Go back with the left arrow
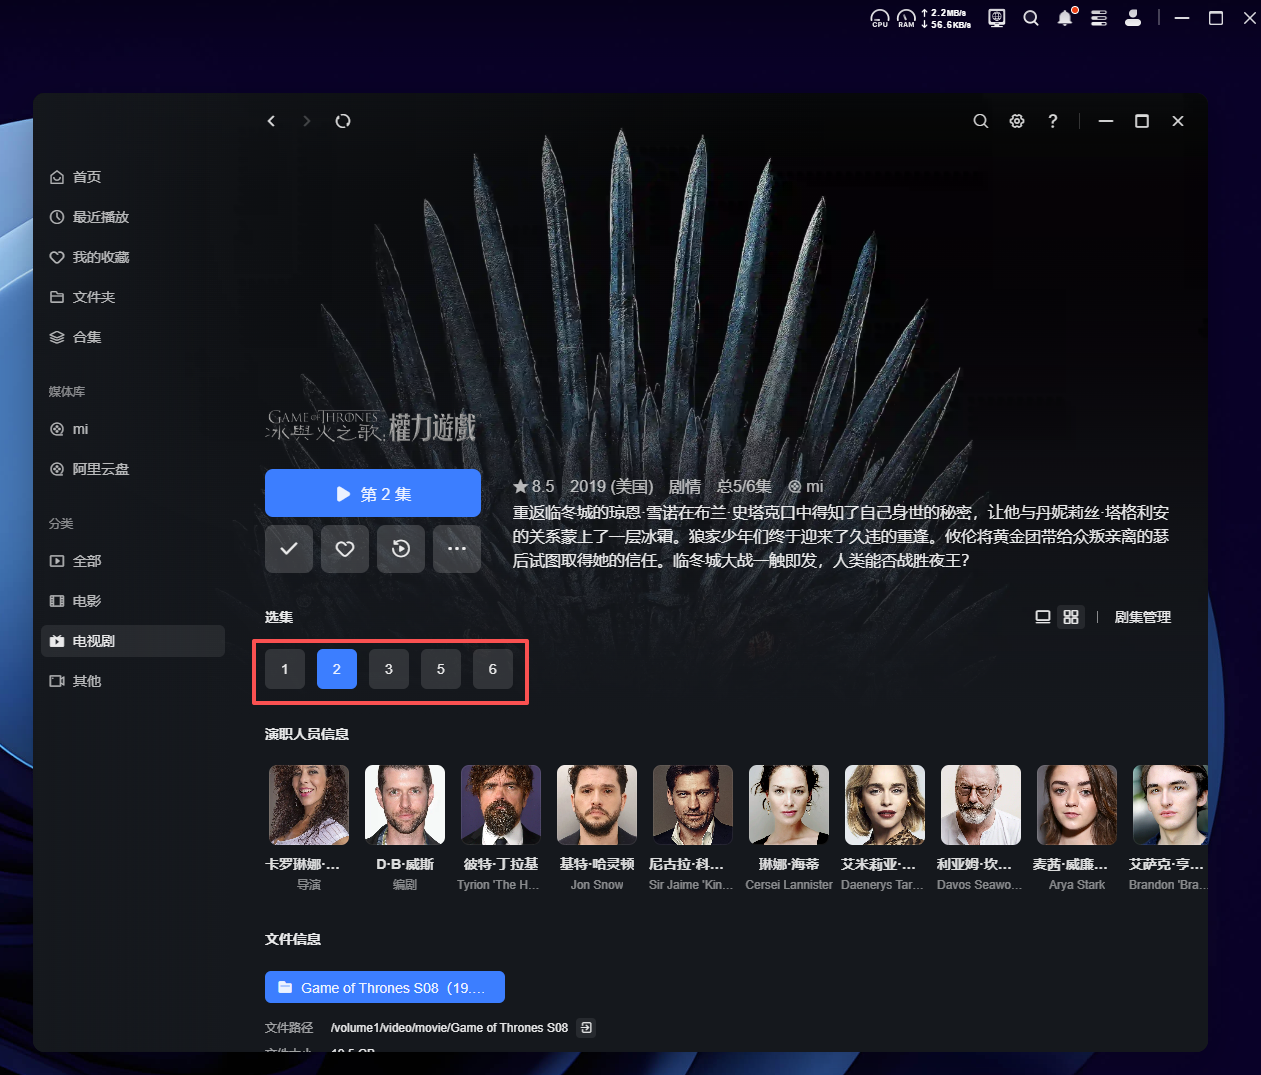 [271, 121]
